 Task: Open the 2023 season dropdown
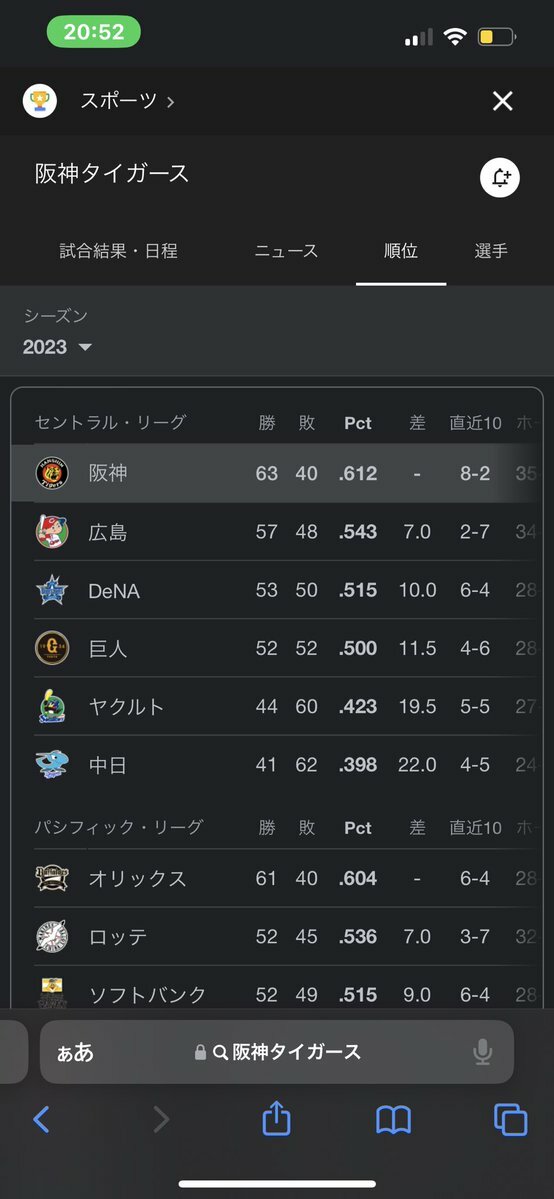point(57,347)
